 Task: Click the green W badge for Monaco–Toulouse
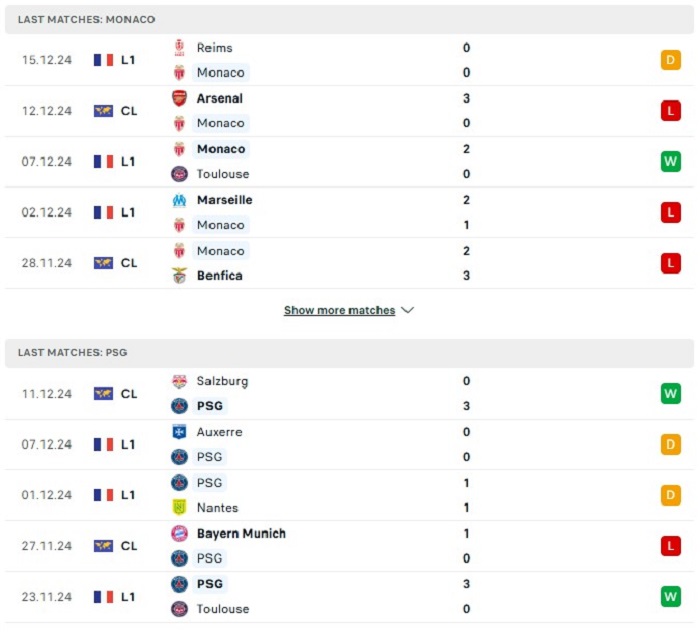[671, 161]
